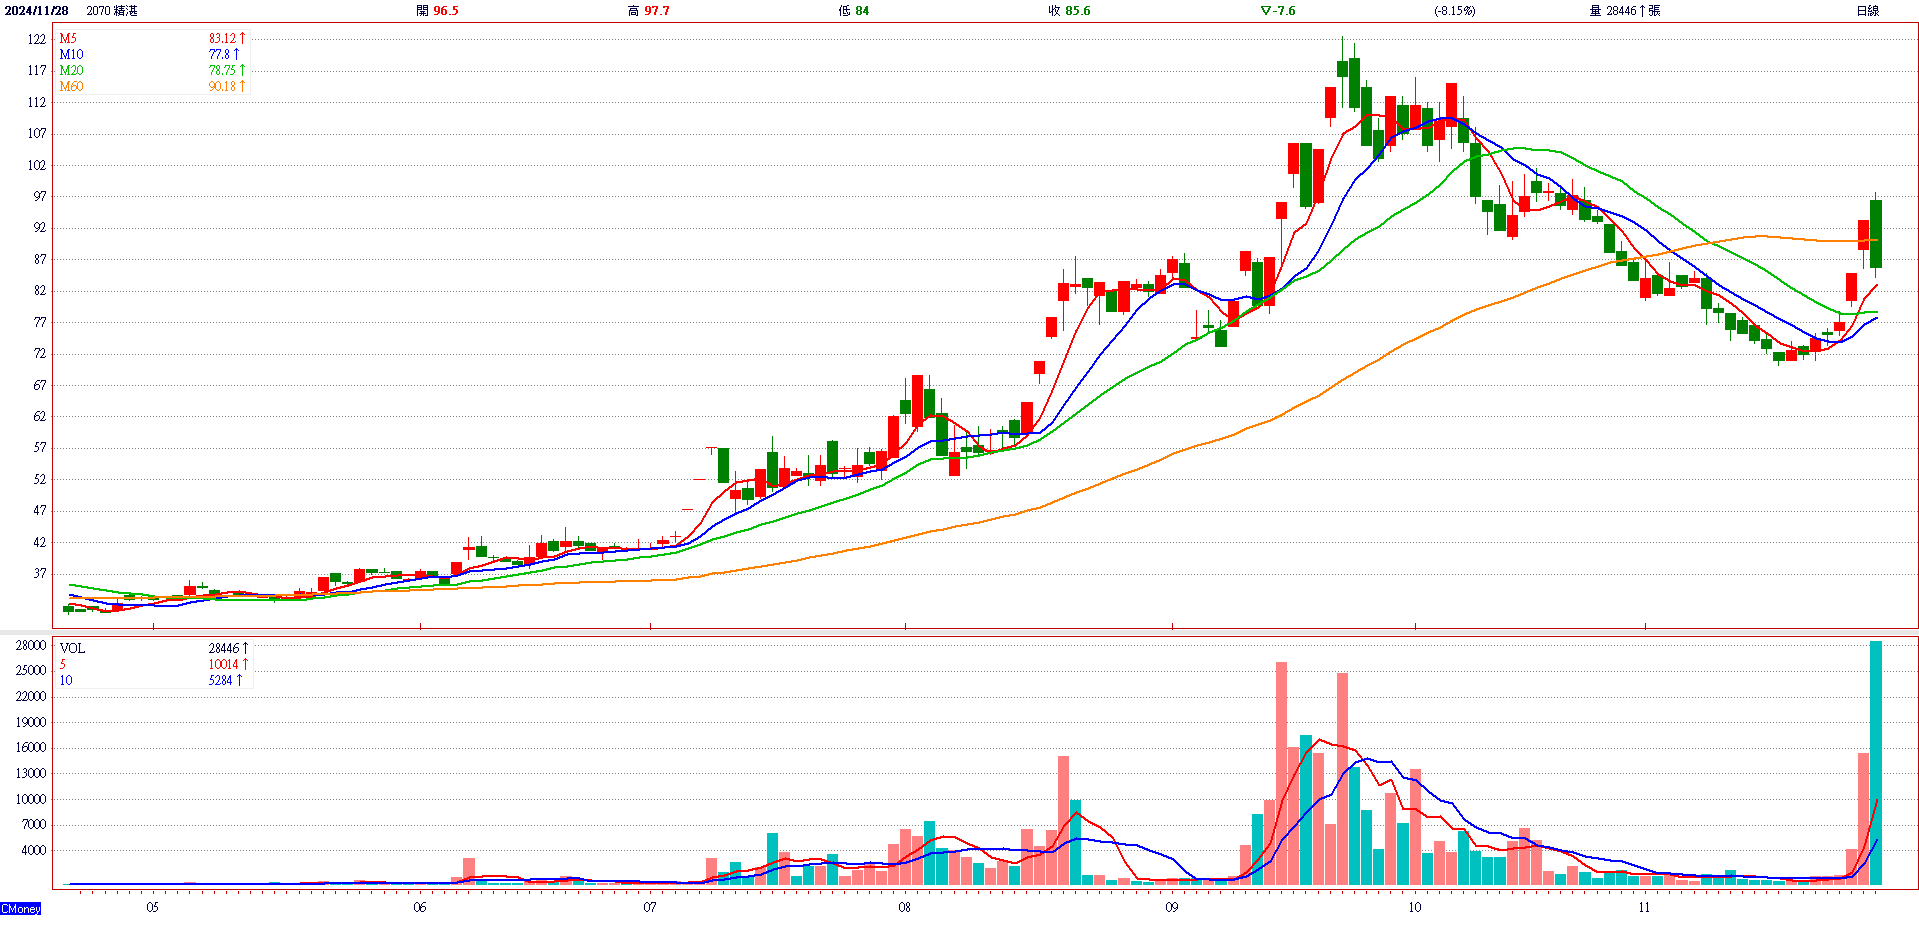Click the 7000 volume axis label

coord(34,825)
